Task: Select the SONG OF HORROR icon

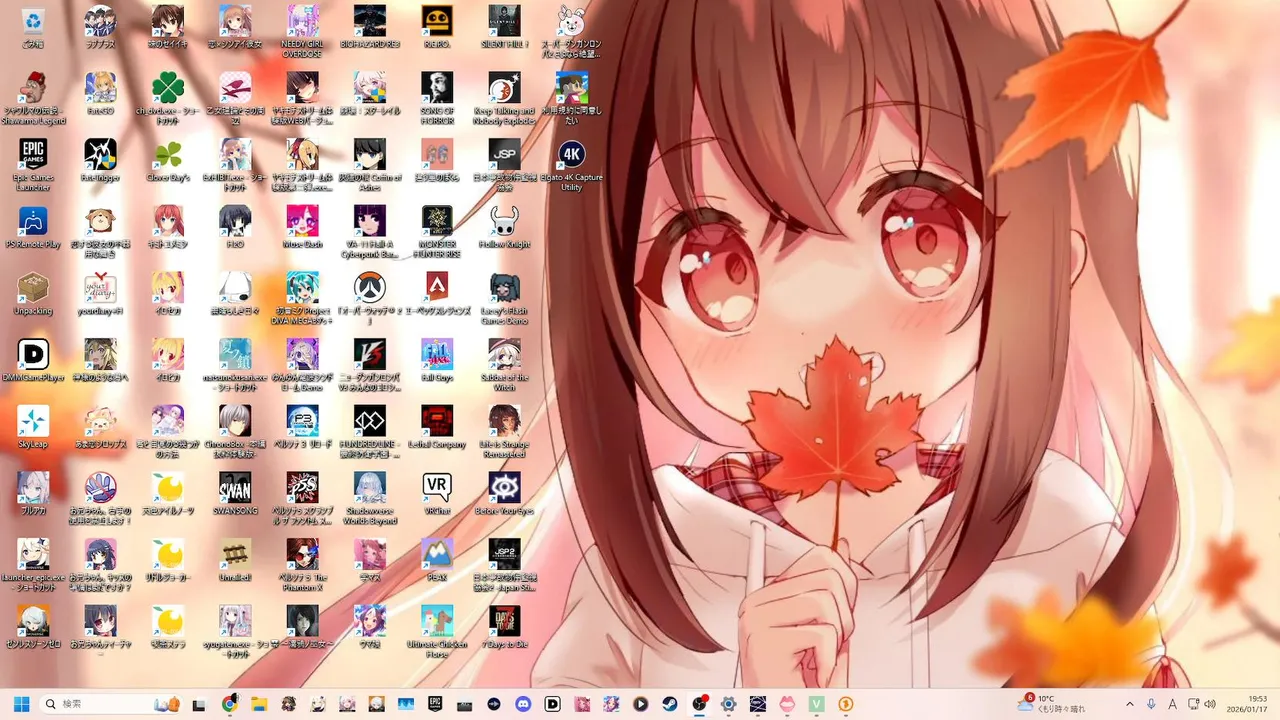Action: 436,99
